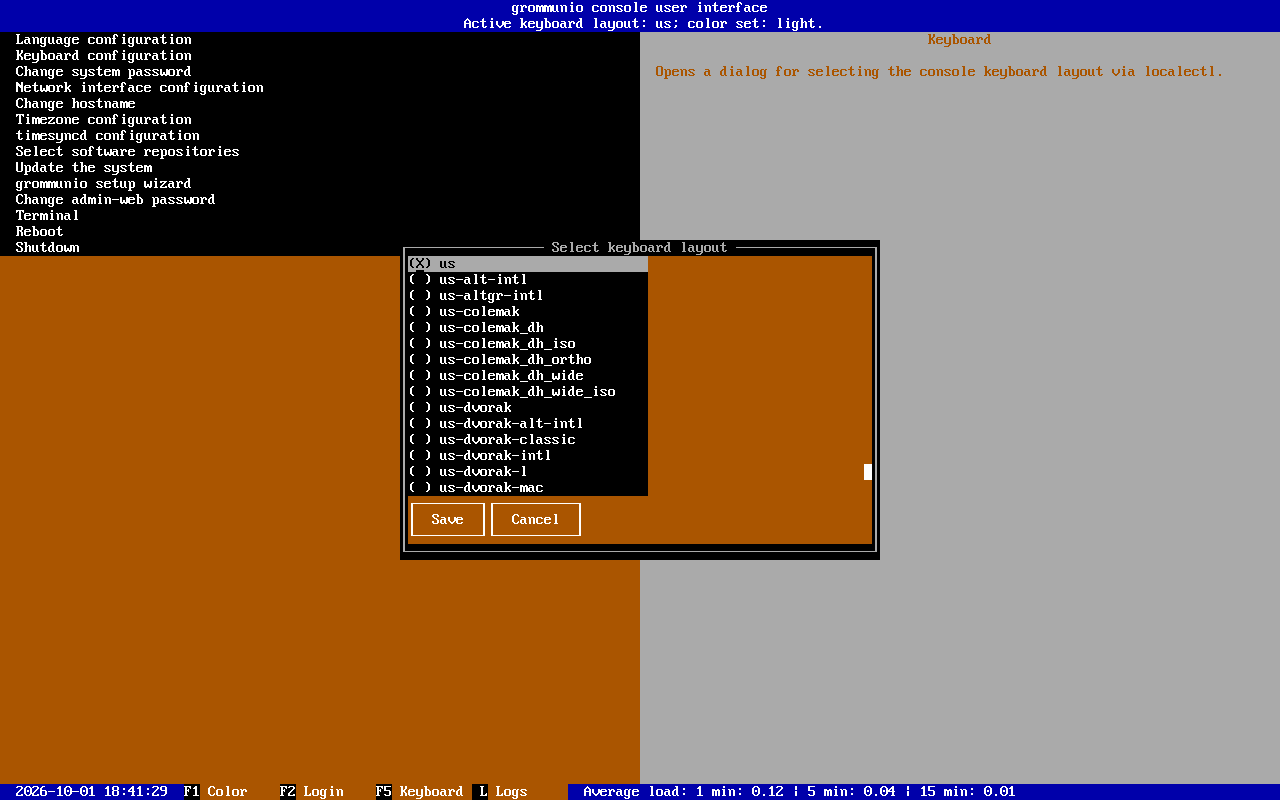The image size is (1280, 800).
Task: Select the us-altgr-intl radio option
Action: pyautogui.click(x=528, y=296)
